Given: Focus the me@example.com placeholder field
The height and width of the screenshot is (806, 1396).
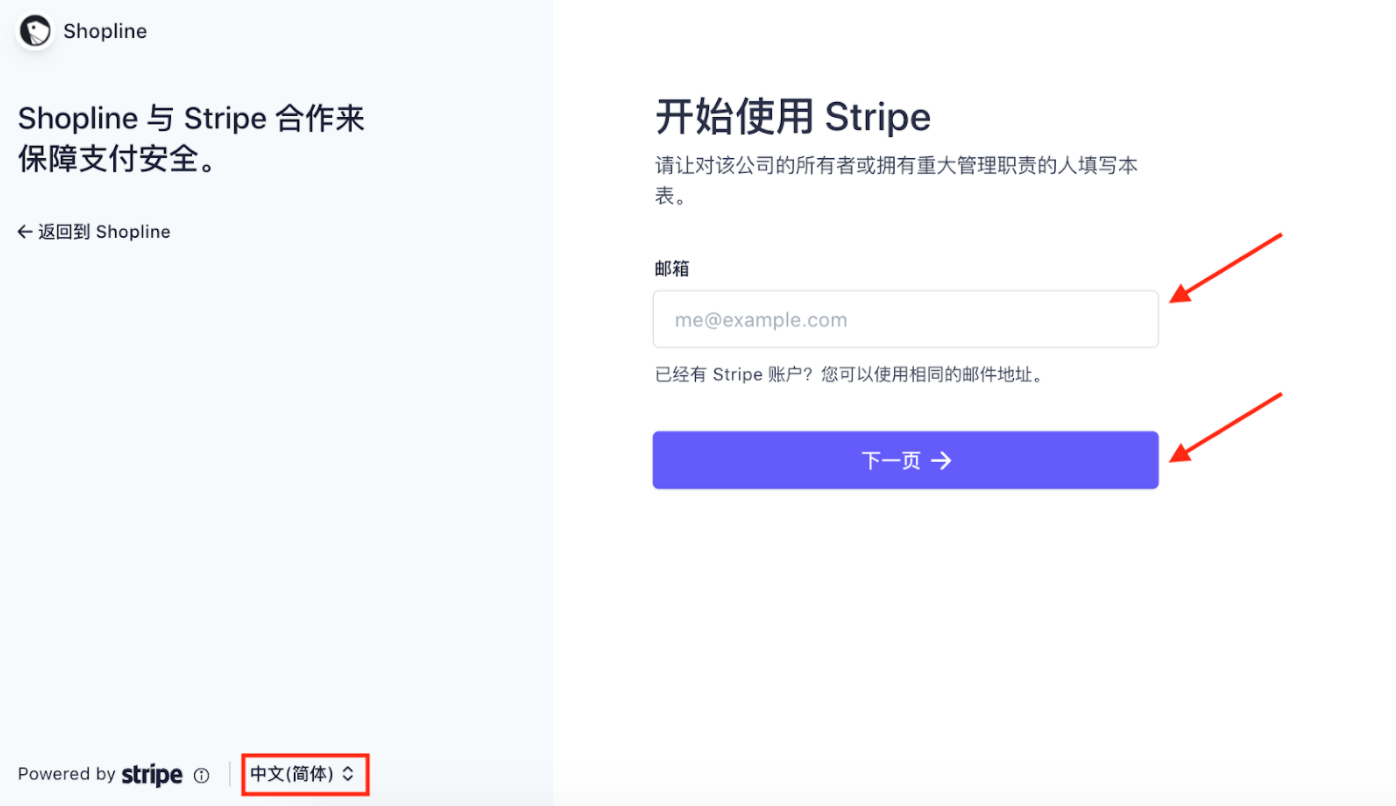Looking at the screenshot, I should (x=905, y=319).
